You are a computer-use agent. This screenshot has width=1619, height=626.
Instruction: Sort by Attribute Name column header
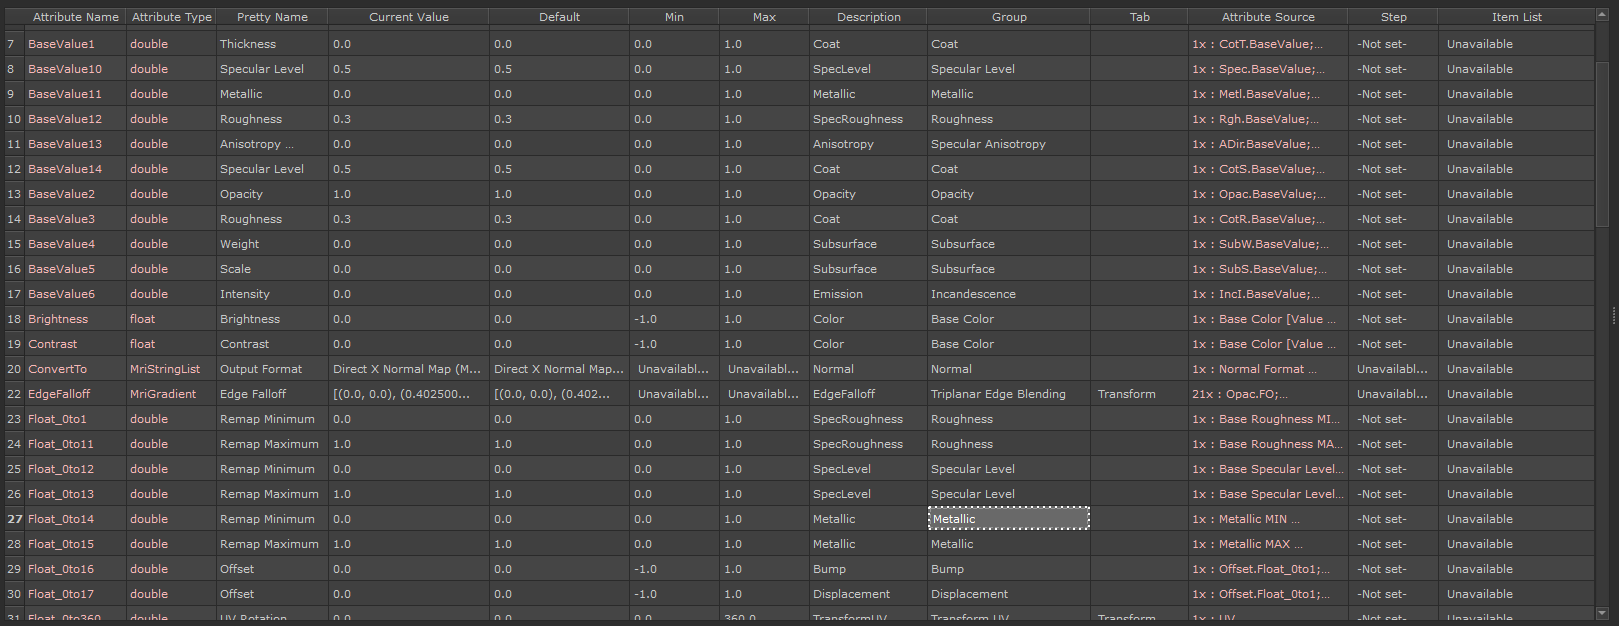pyautogui.click(x=75, y=17)
